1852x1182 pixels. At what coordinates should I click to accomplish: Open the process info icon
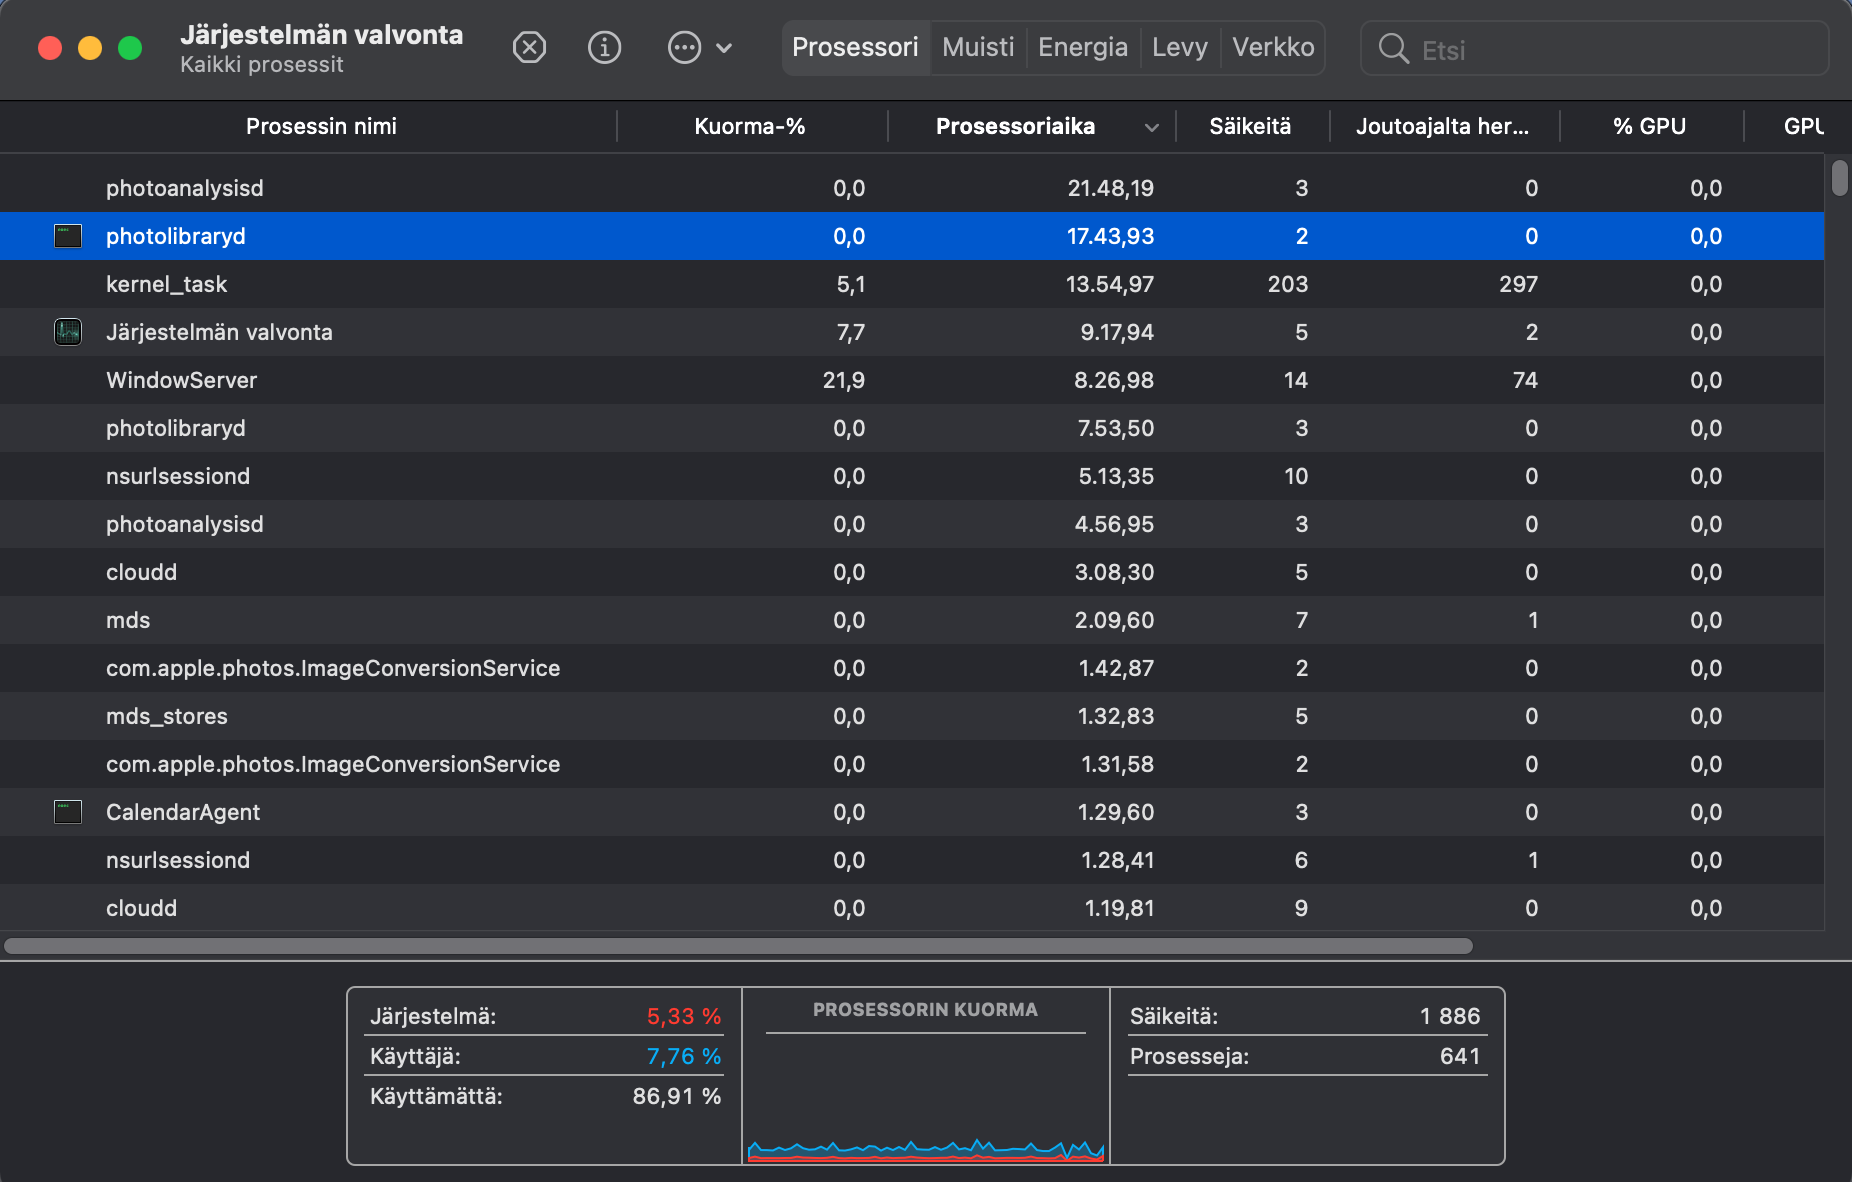coord(604,47)
